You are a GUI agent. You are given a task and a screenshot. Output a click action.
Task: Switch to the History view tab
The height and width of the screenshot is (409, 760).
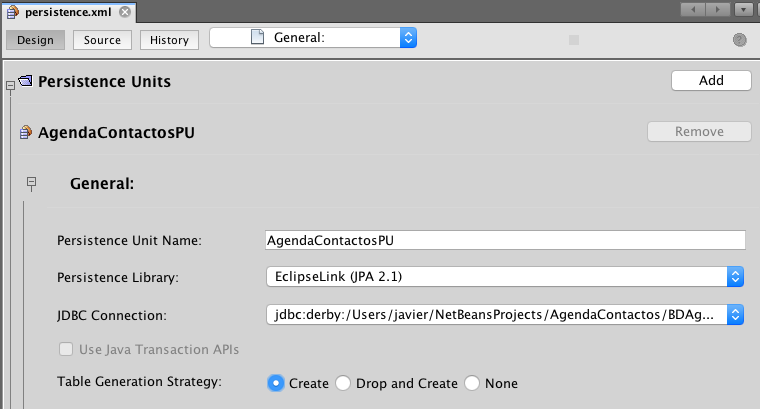click(169, 40)
